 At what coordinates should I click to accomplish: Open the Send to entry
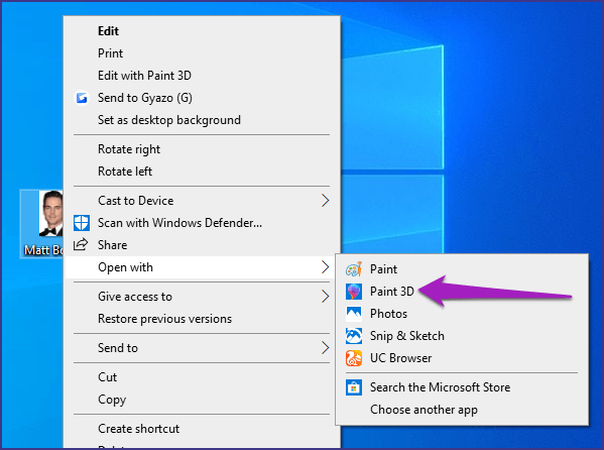pyautogui.click(x=202, y=348)
